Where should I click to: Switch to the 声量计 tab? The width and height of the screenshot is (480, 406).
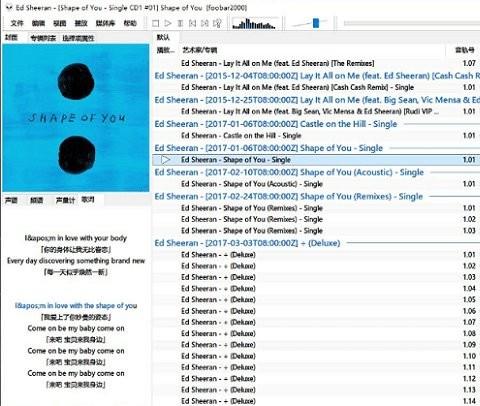(65, 200)
